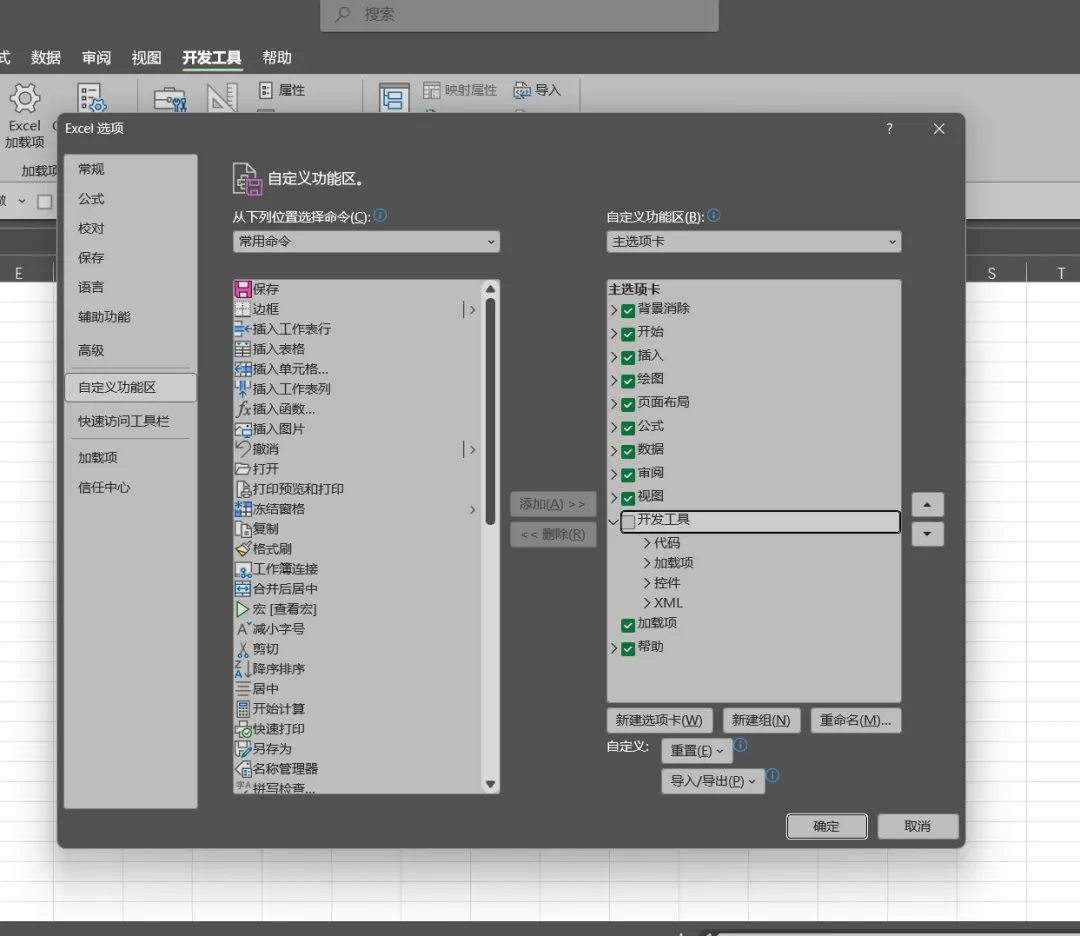
Task: Select the 打开 folder command icon
Action: (243, 469)
